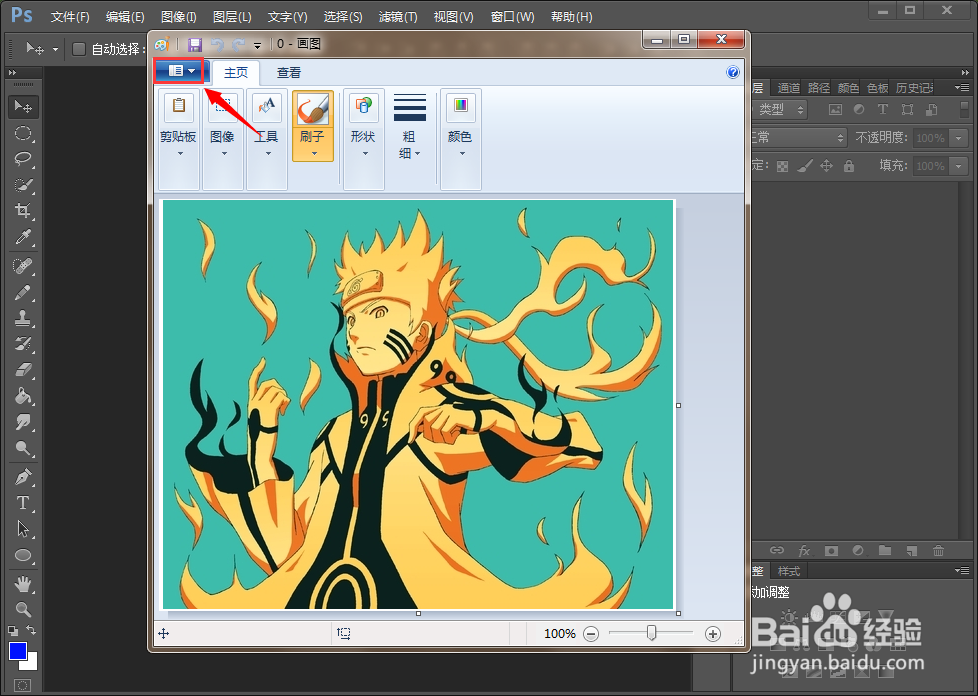This screenshot has width=978, height=696.
Task: Toggle lock all layer icon
Action: [x=848, y=166]
